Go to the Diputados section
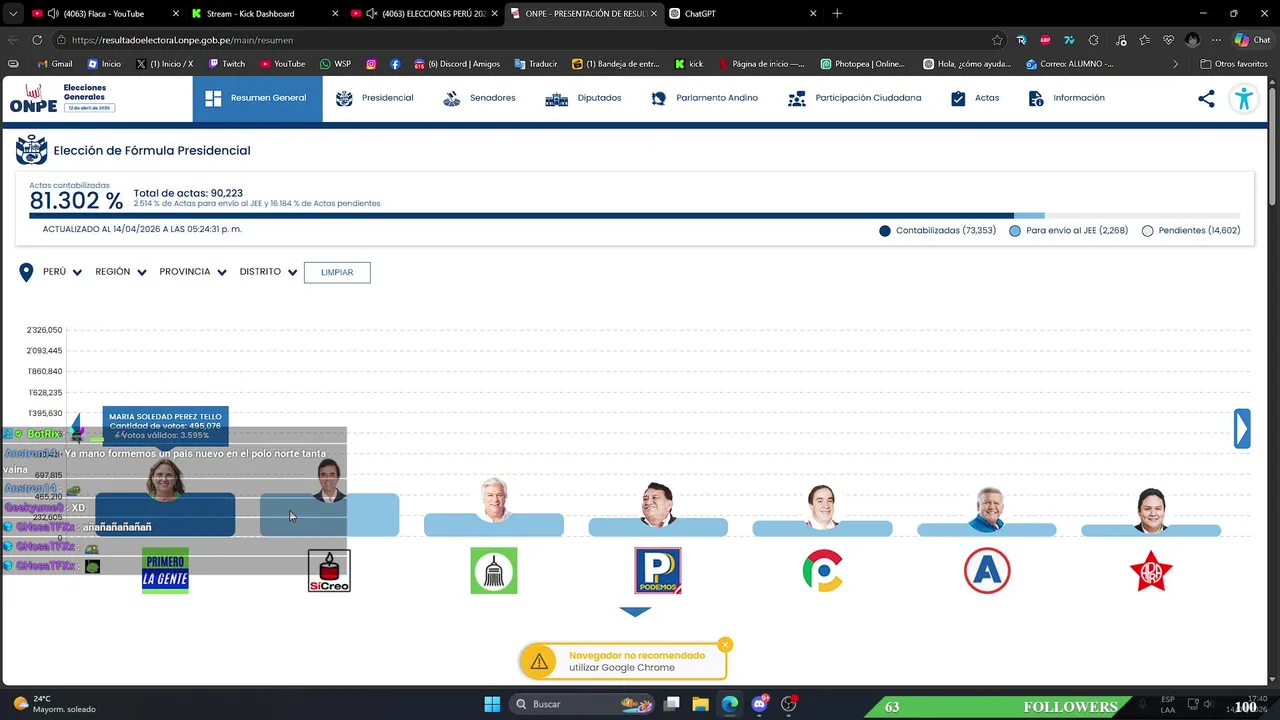This screenshot has height=720, width=1280. click(x=584, y=98)
